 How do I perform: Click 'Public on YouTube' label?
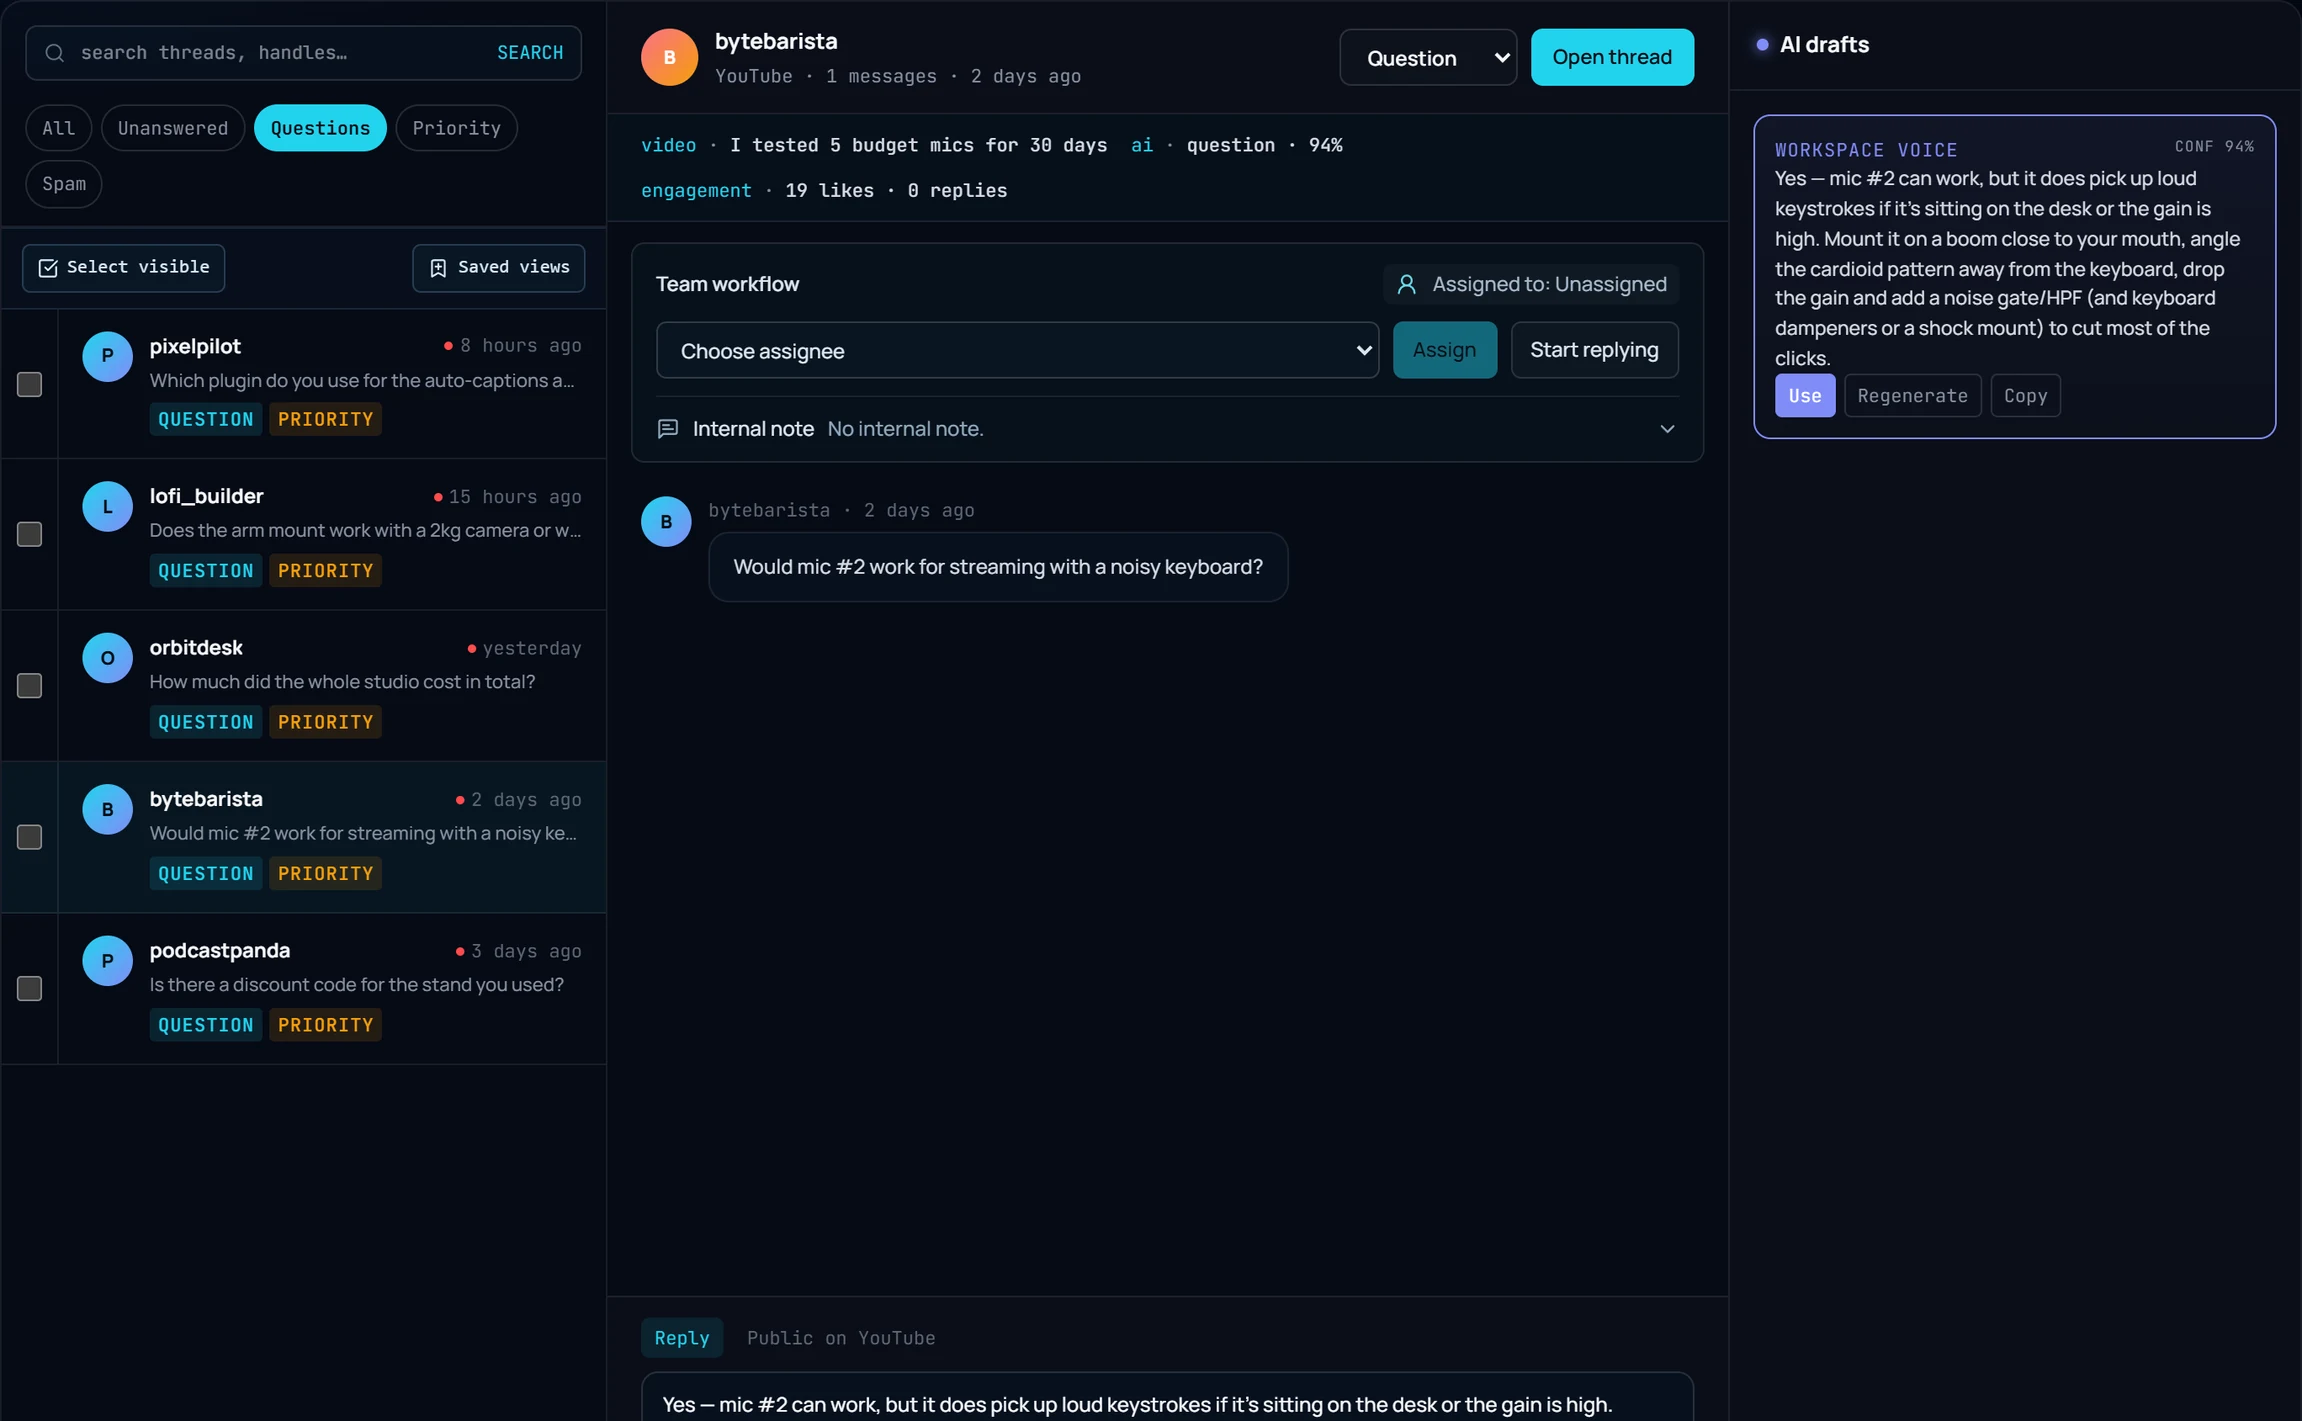841,1338
